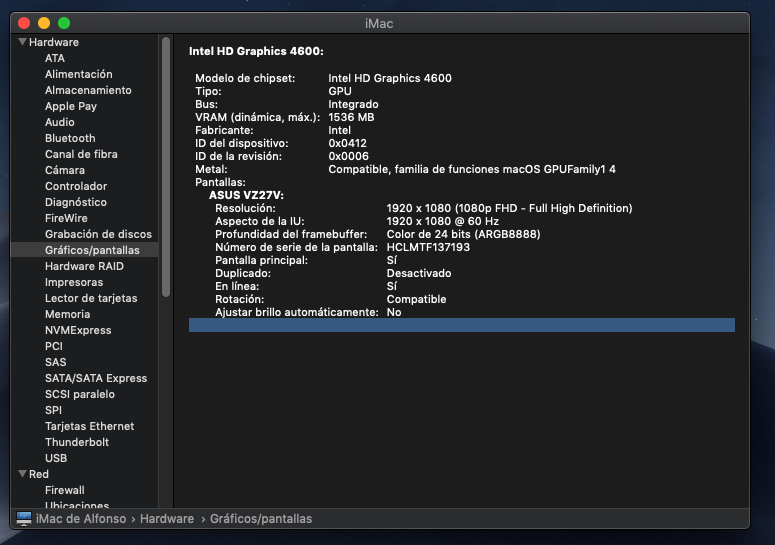Select ATA in sidebar
Screen dimensions: 775x545
tap(55, 58)
